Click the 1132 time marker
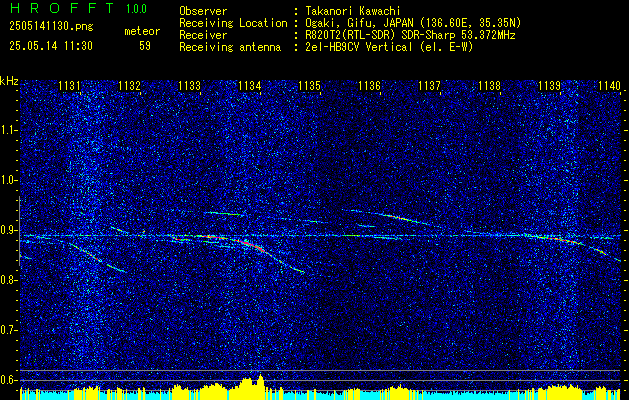 [130, 86]
